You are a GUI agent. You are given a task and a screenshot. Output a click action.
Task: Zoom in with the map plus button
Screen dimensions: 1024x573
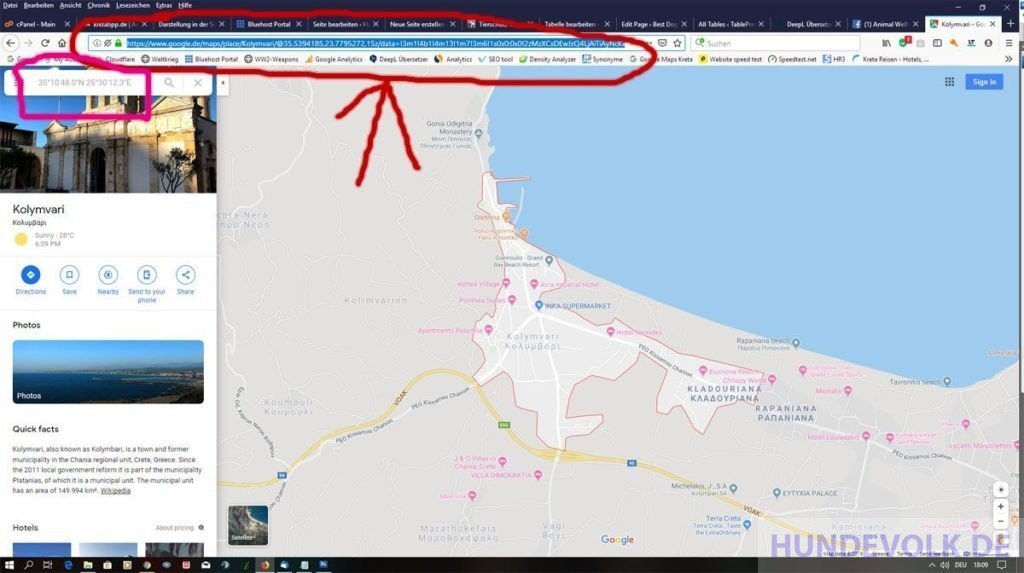coord(1001,507)
